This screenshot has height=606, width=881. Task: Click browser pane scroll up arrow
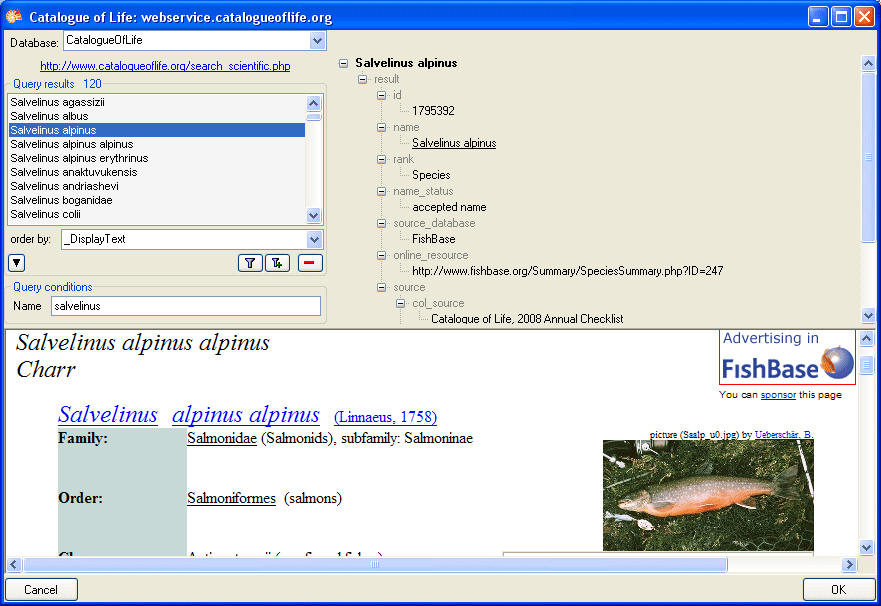866,338
